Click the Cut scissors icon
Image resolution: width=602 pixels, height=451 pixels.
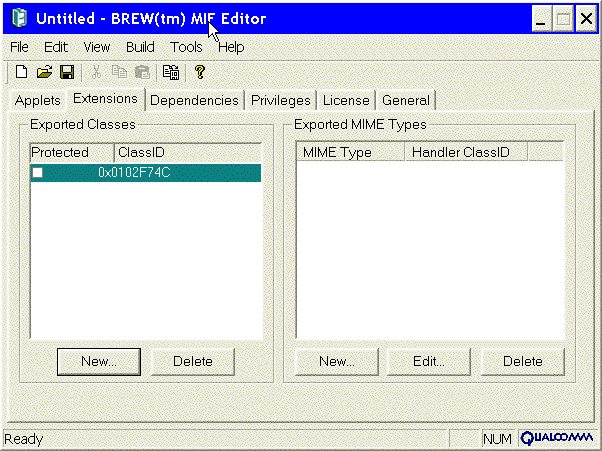point(96,72)
